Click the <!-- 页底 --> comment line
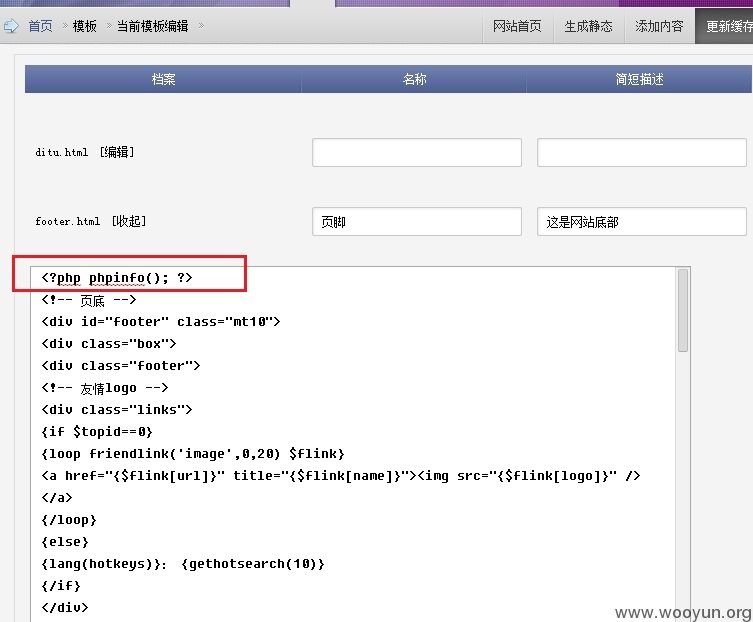The width and height of the screenshot is (753, 622). [89, 300]
